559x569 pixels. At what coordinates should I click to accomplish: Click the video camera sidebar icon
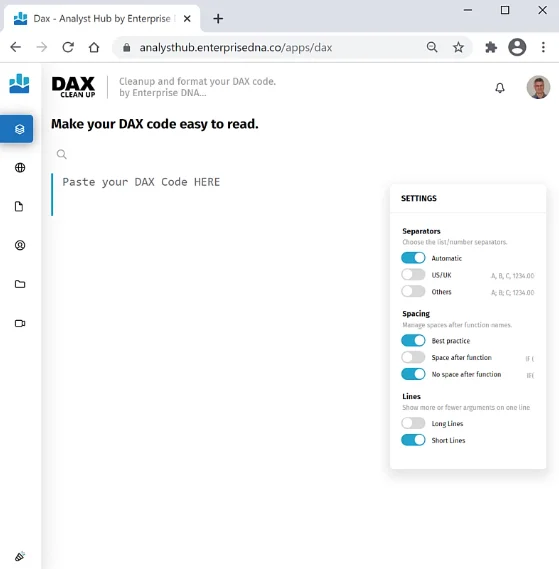click(x=20, y=323)
